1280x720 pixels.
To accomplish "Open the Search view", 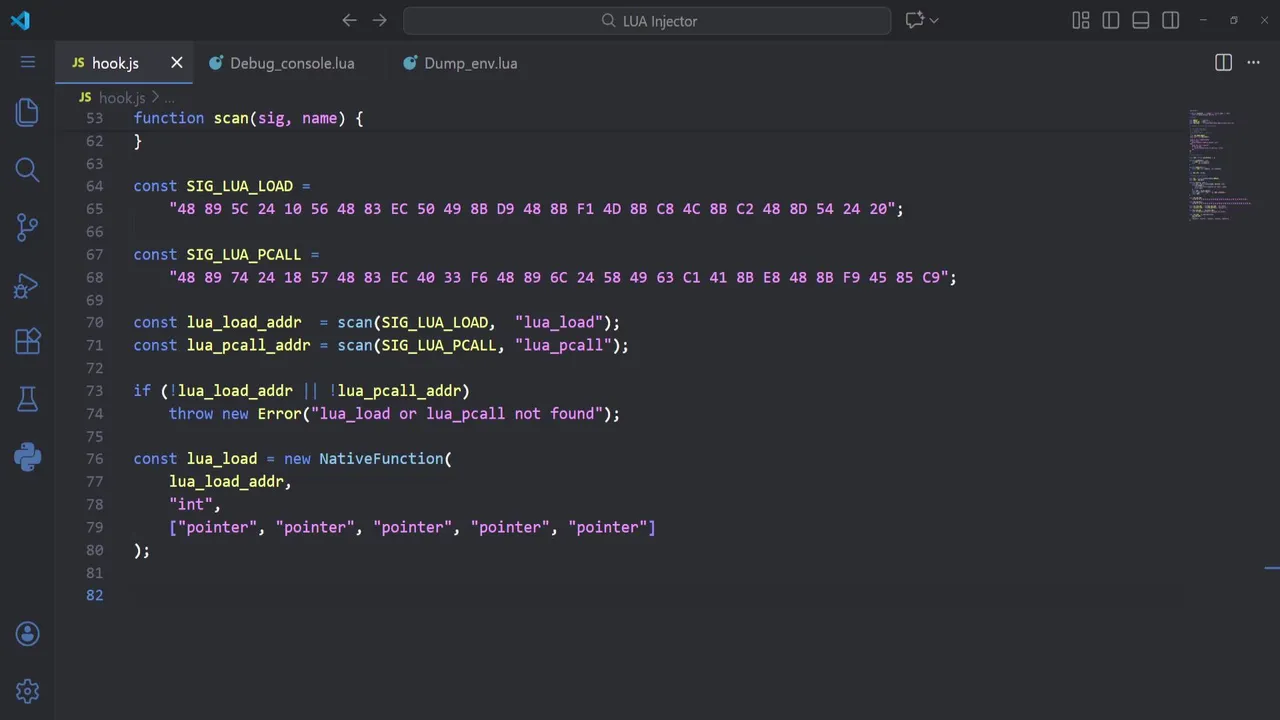I will point(27,169).
